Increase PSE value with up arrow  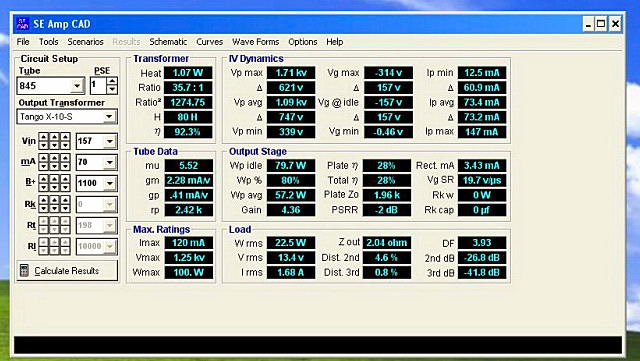112,82
